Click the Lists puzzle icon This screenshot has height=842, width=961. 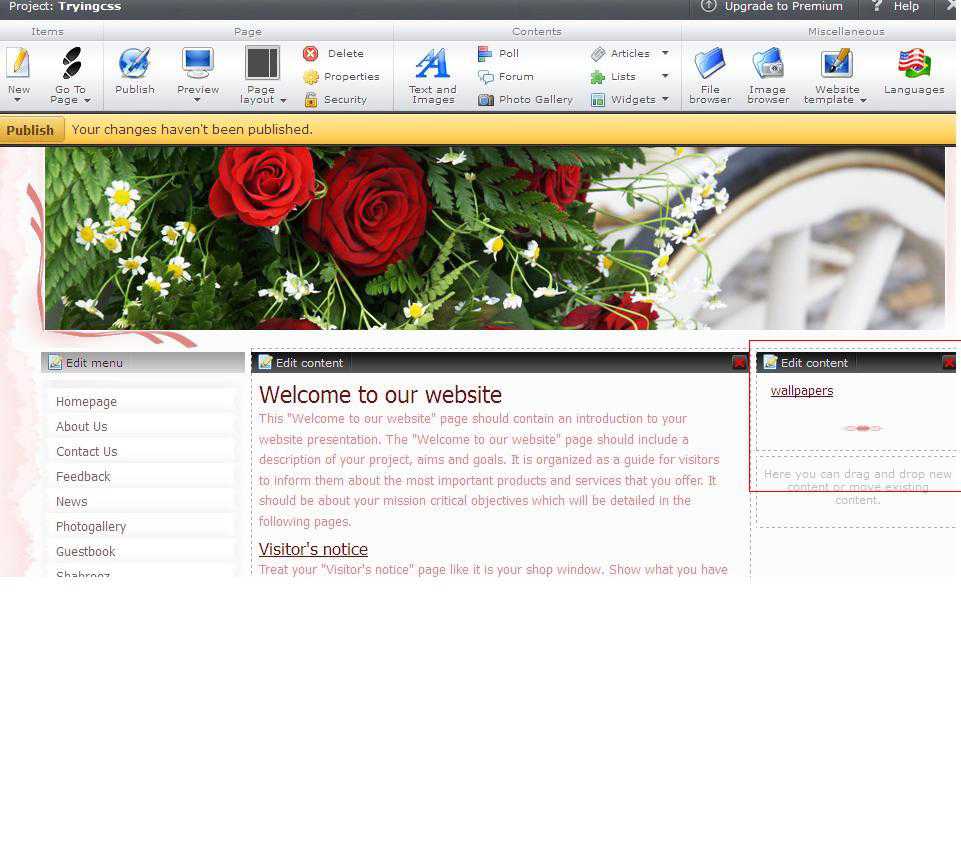pos(598,77)
